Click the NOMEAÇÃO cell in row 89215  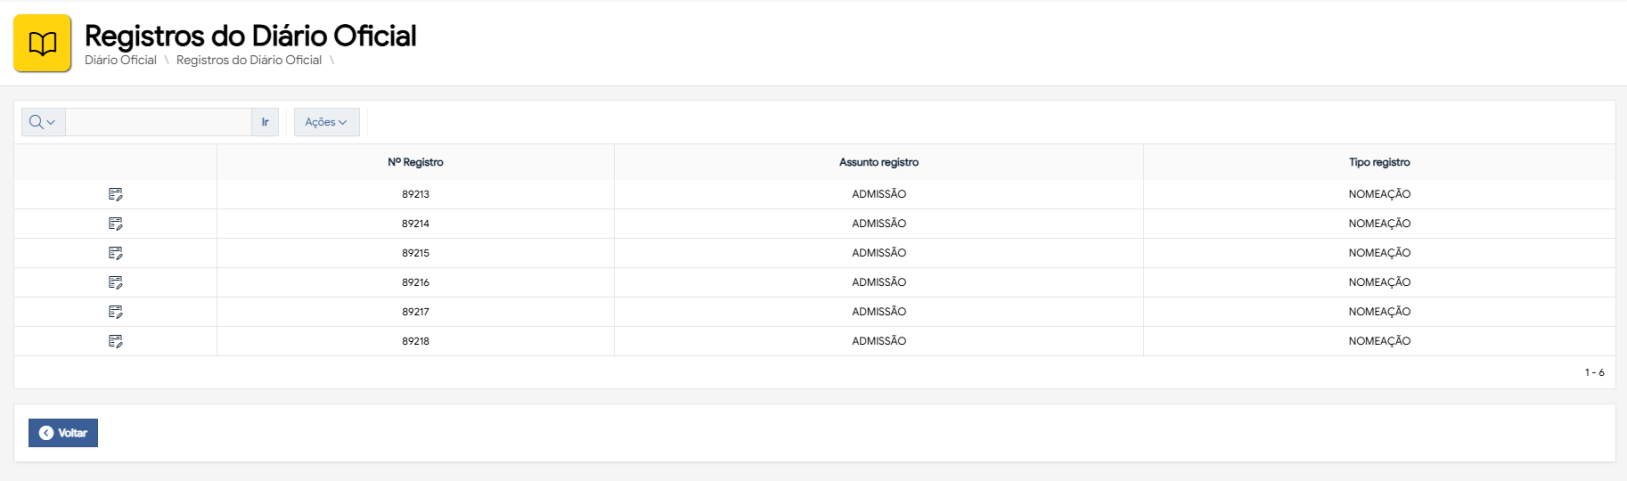(x=1379, y=253)
